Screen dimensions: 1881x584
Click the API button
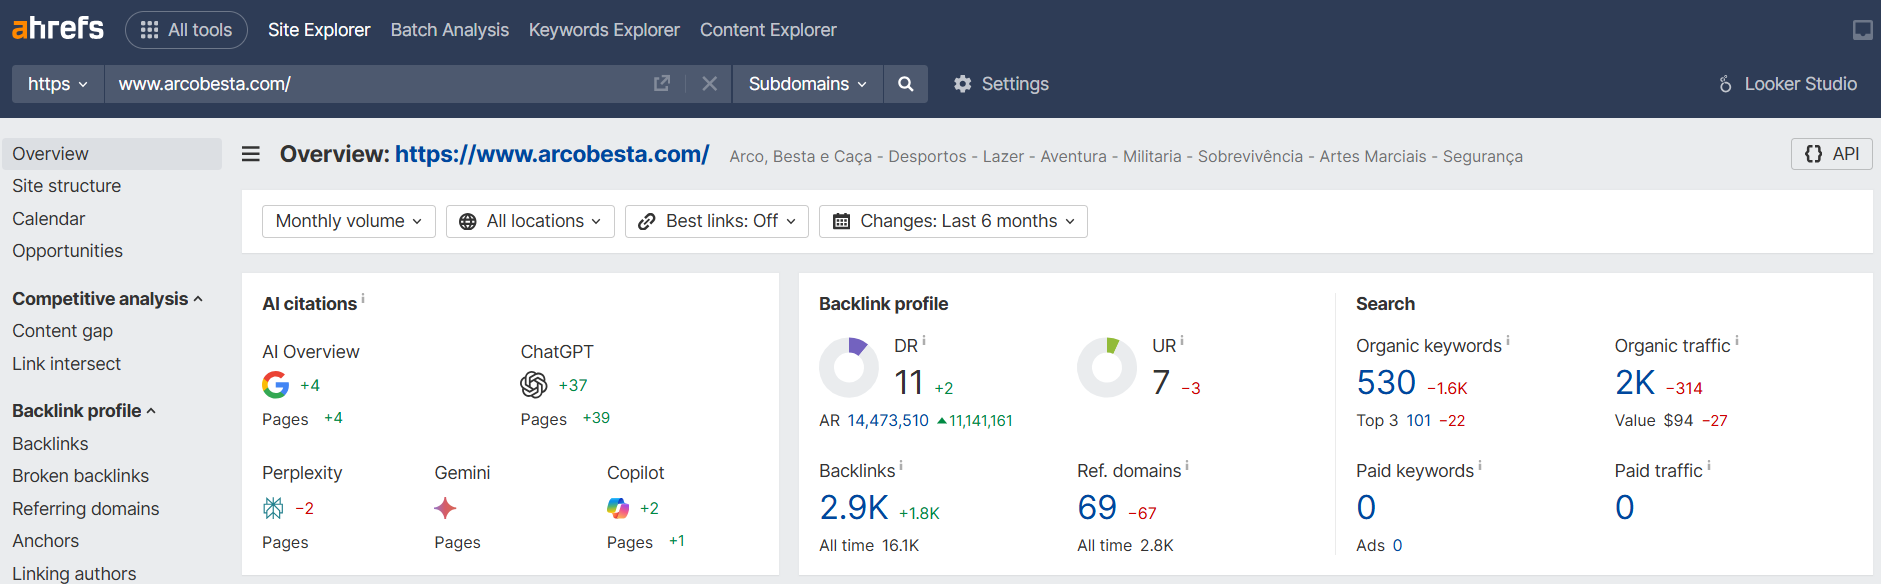pyautogui.click(x=1831, y=154)
